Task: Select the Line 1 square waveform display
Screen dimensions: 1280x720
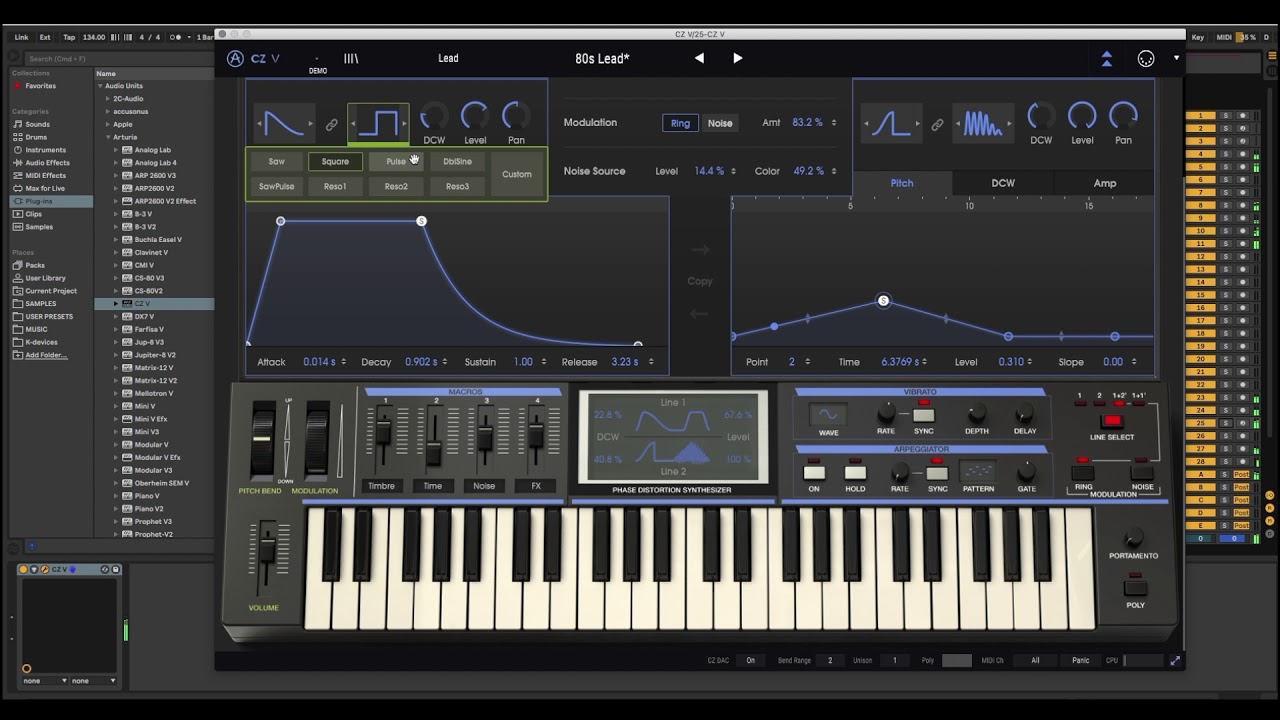Action: click(378, 124)
